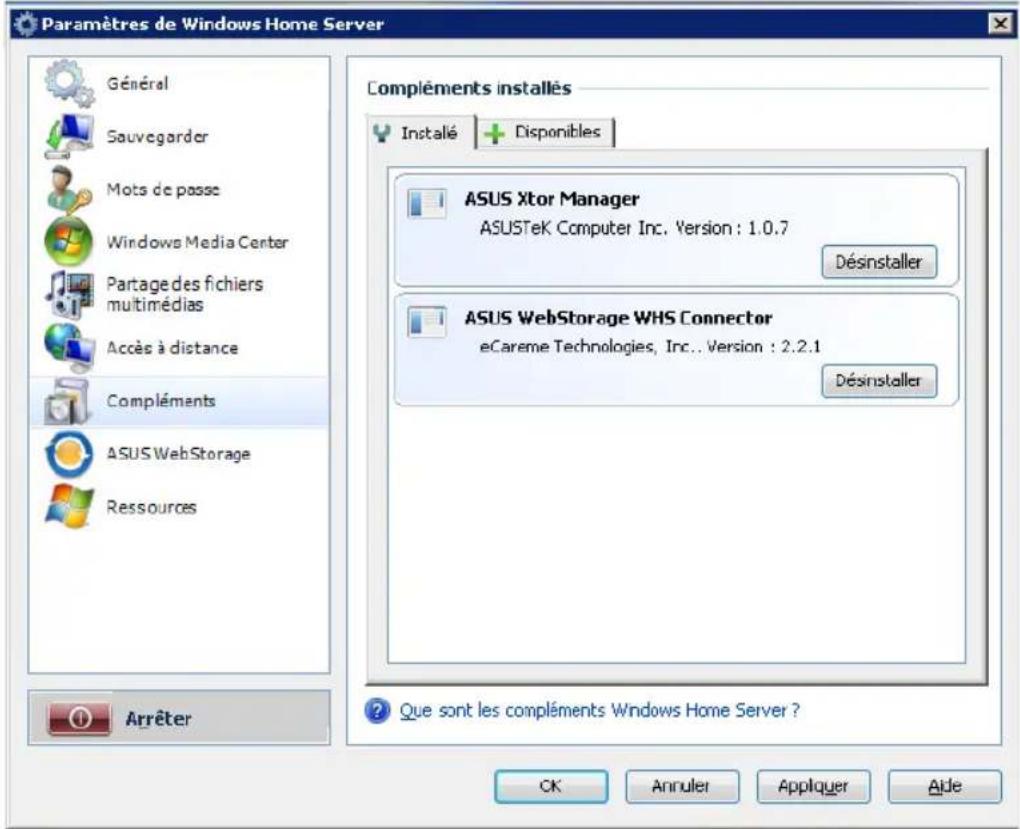Select Sauvegarder in the sidebar
The width and height of the screenshot is (1020, 829).
point(179,137)
